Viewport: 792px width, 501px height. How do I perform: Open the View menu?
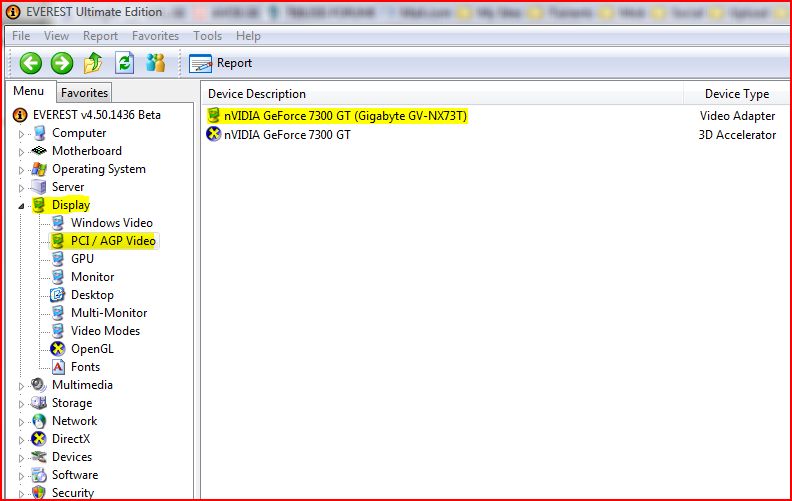click(56, 36)
